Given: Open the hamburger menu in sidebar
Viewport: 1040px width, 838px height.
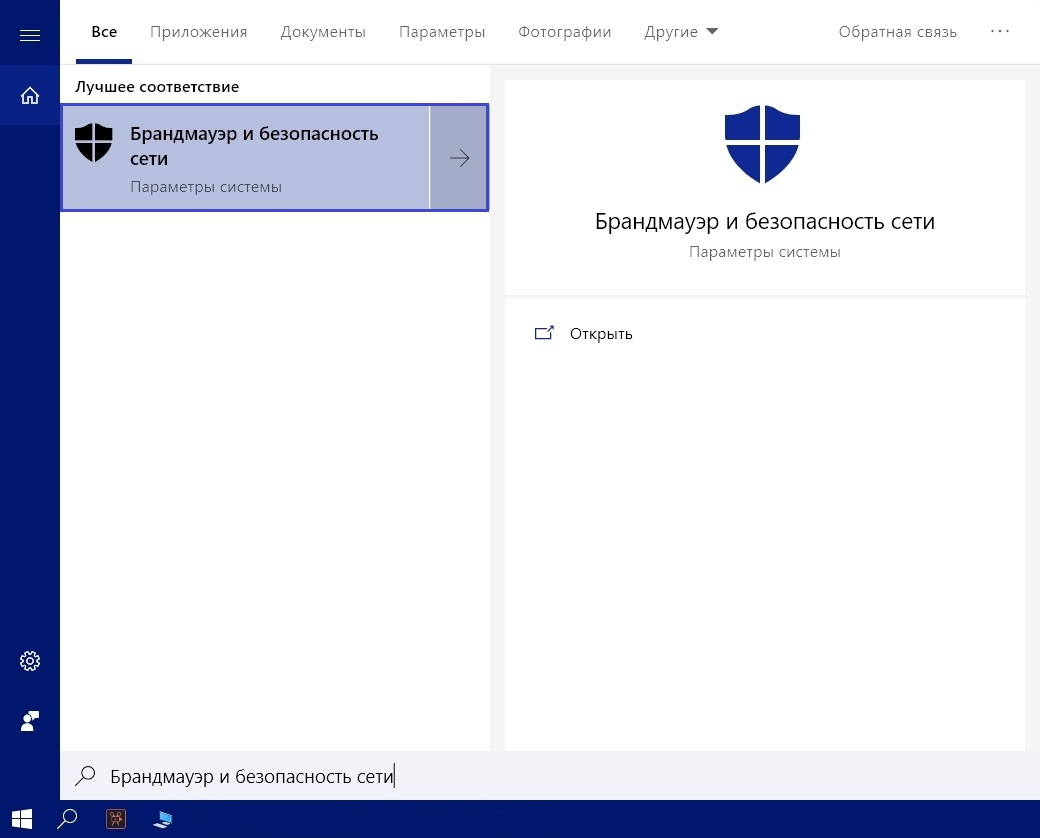Looking at the screenshot, I should [x=30, y=35].
